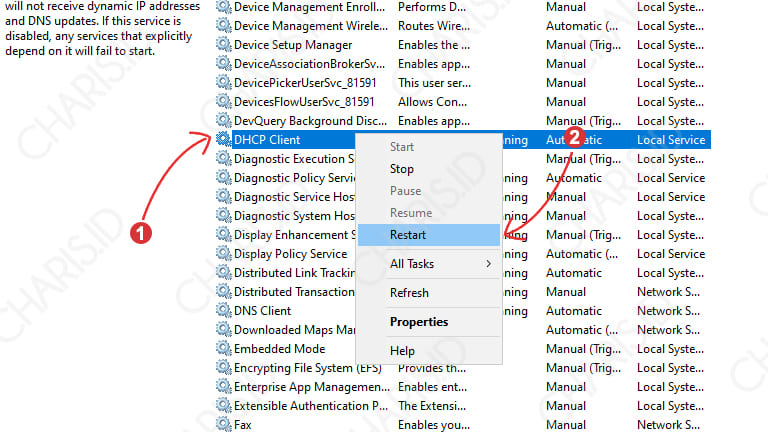Click the gear icon for Downloaded Maps Manager
The image size is (768, 432).
pos(224,330)
